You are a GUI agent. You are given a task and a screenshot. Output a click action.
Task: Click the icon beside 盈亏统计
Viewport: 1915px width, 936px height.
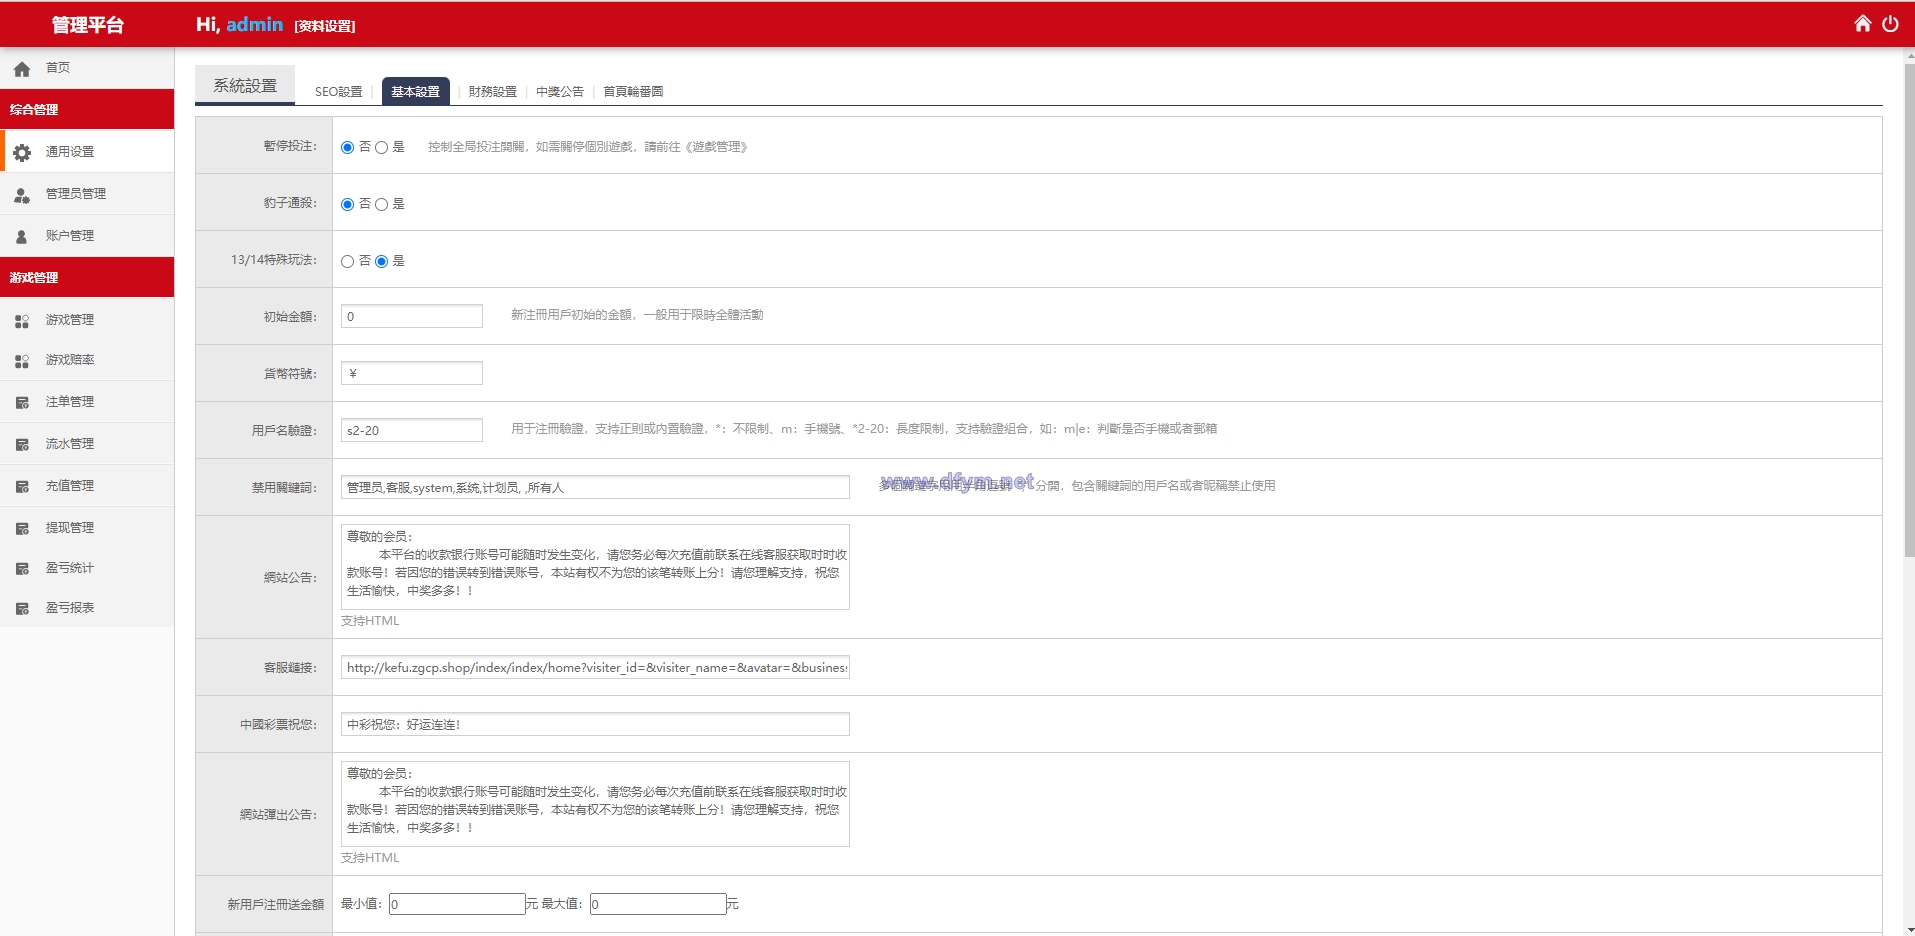[22, 569]
